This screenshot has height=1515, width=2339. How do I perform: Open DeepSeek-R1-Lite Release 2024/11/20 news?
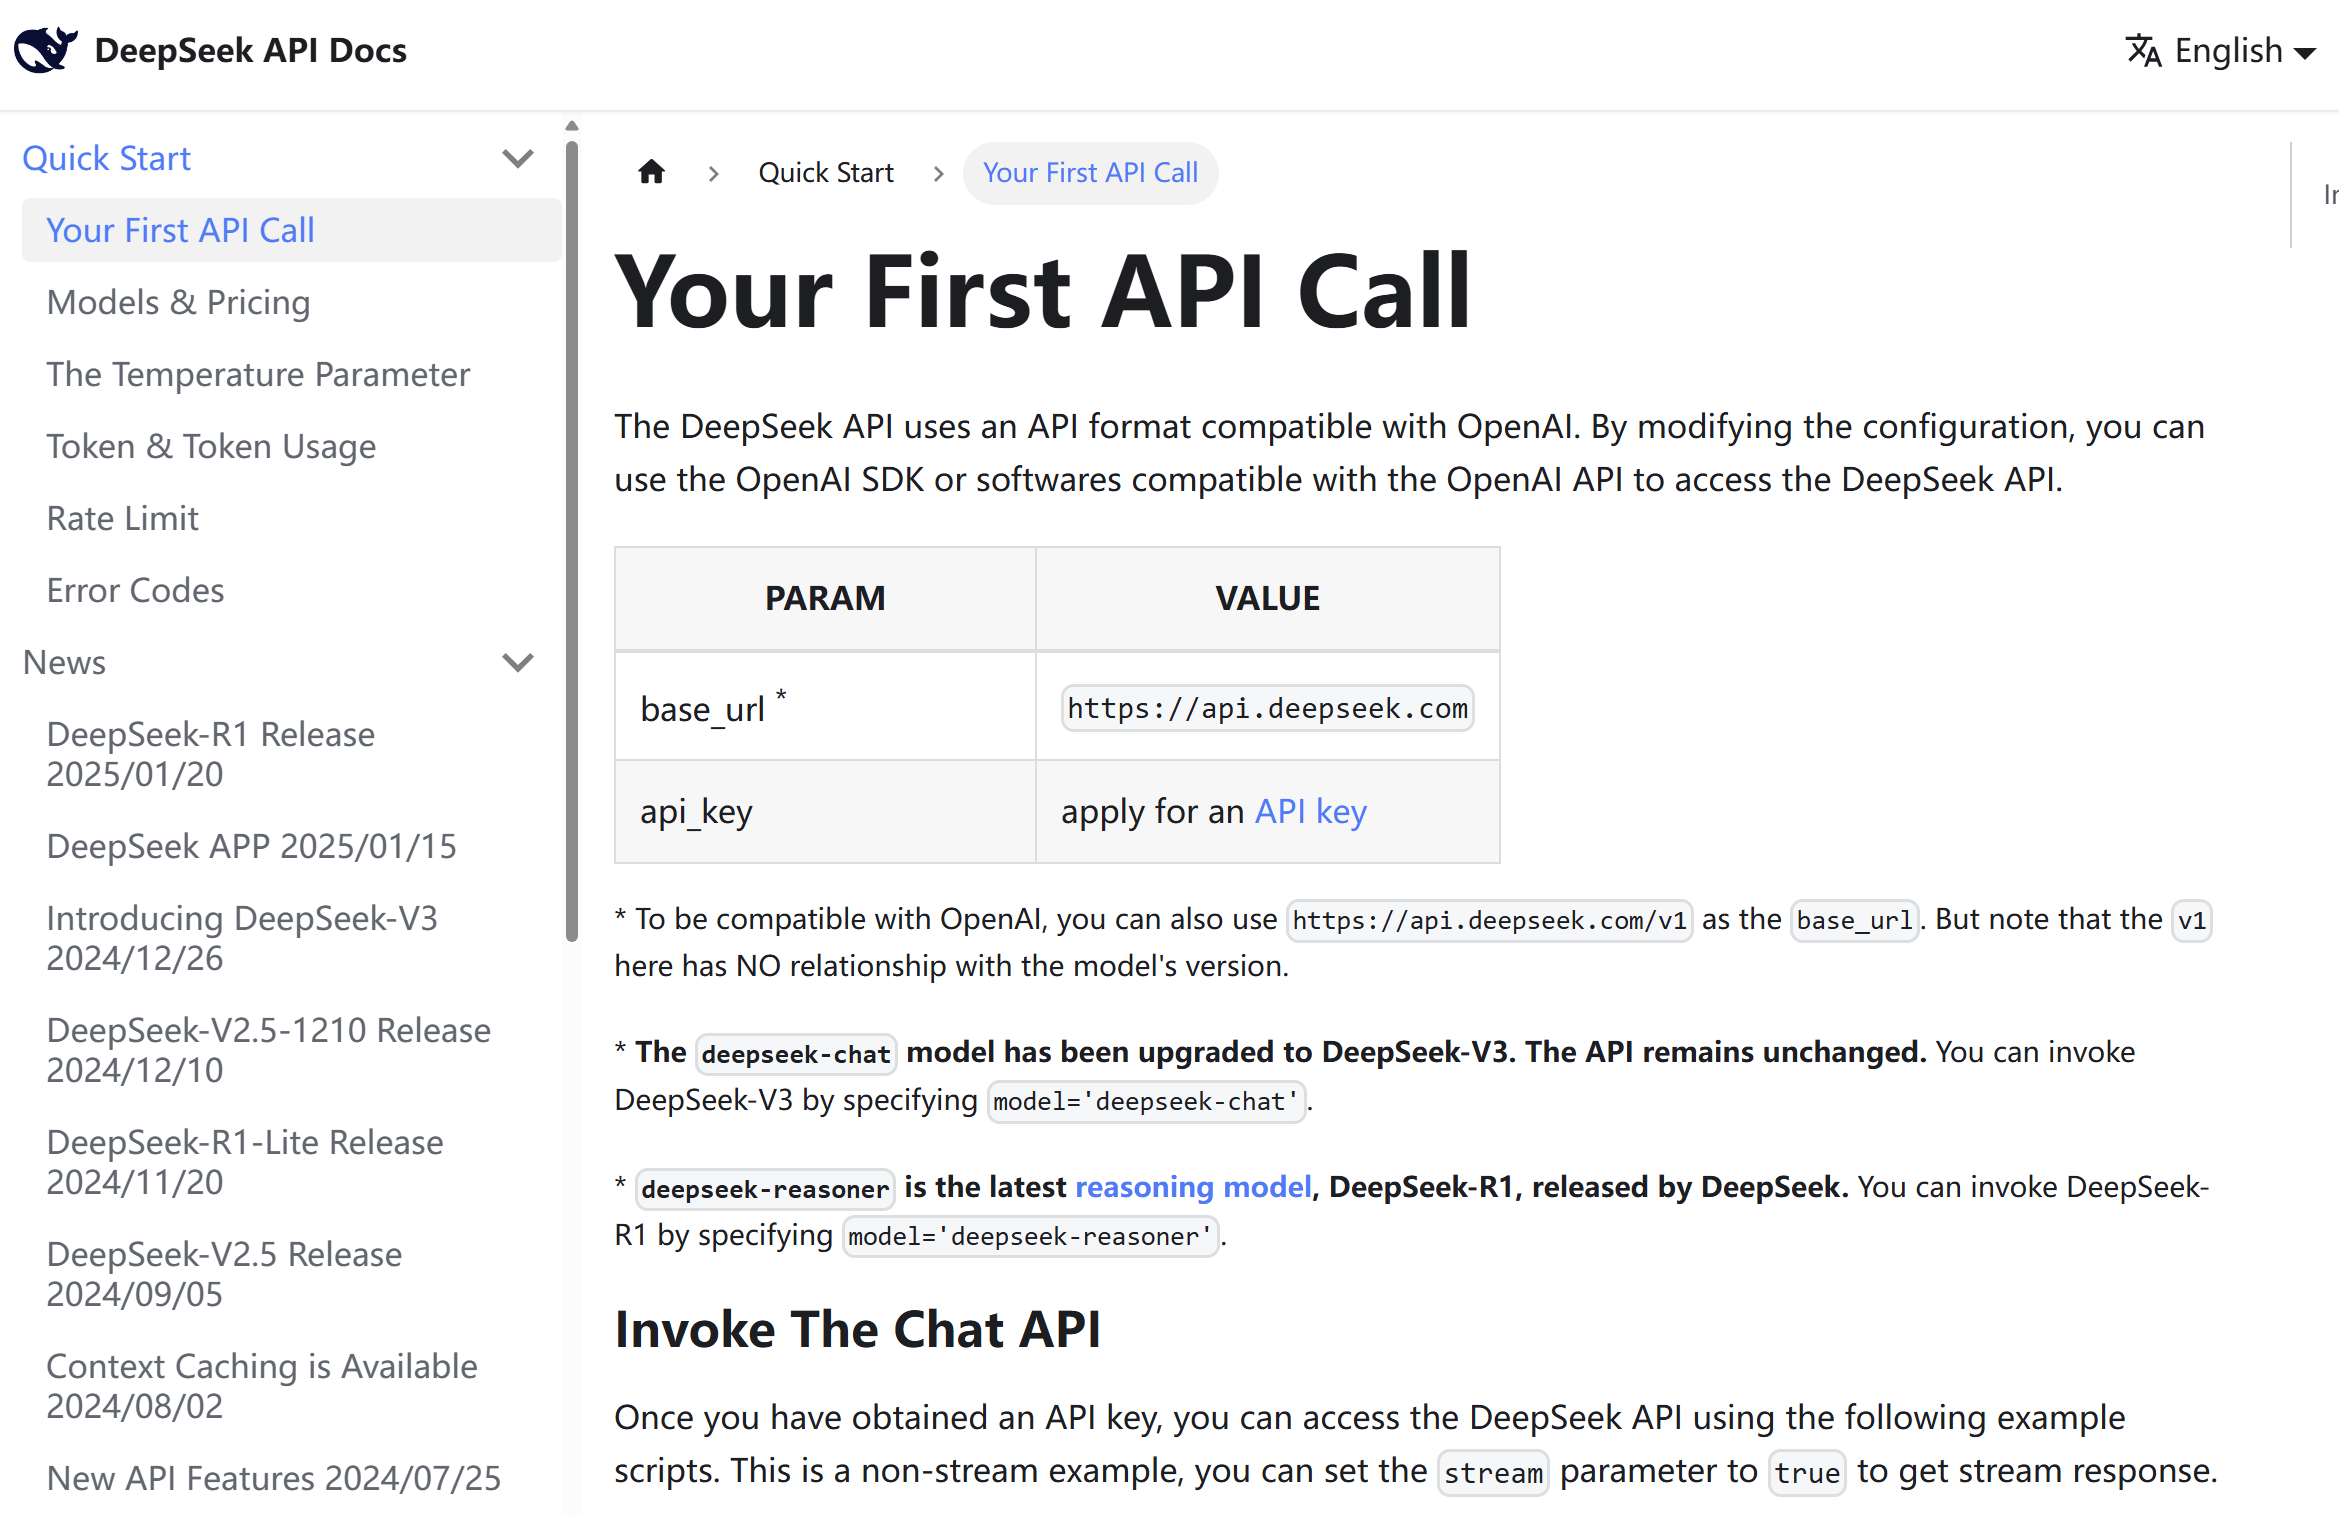point(245,1162)
